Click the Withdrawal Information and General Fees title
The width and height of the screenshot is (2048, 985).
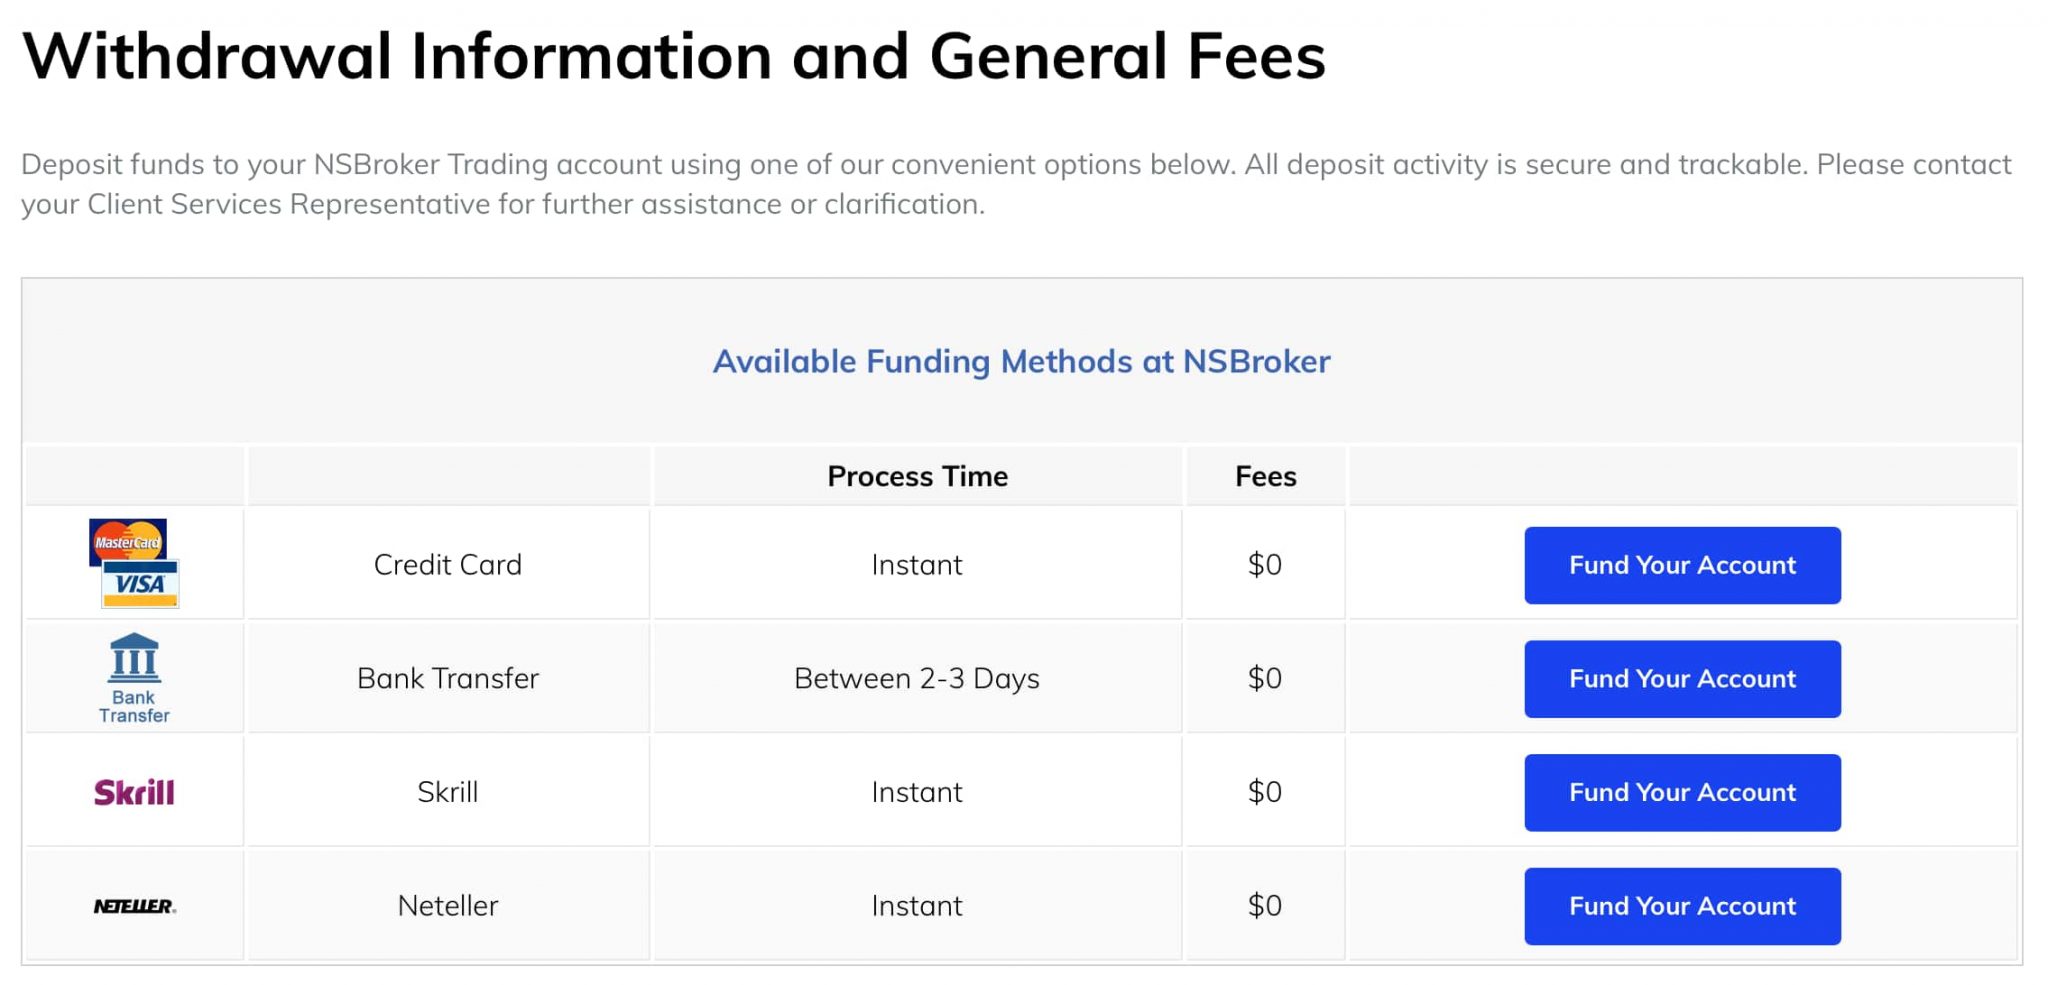coord(673,56)
